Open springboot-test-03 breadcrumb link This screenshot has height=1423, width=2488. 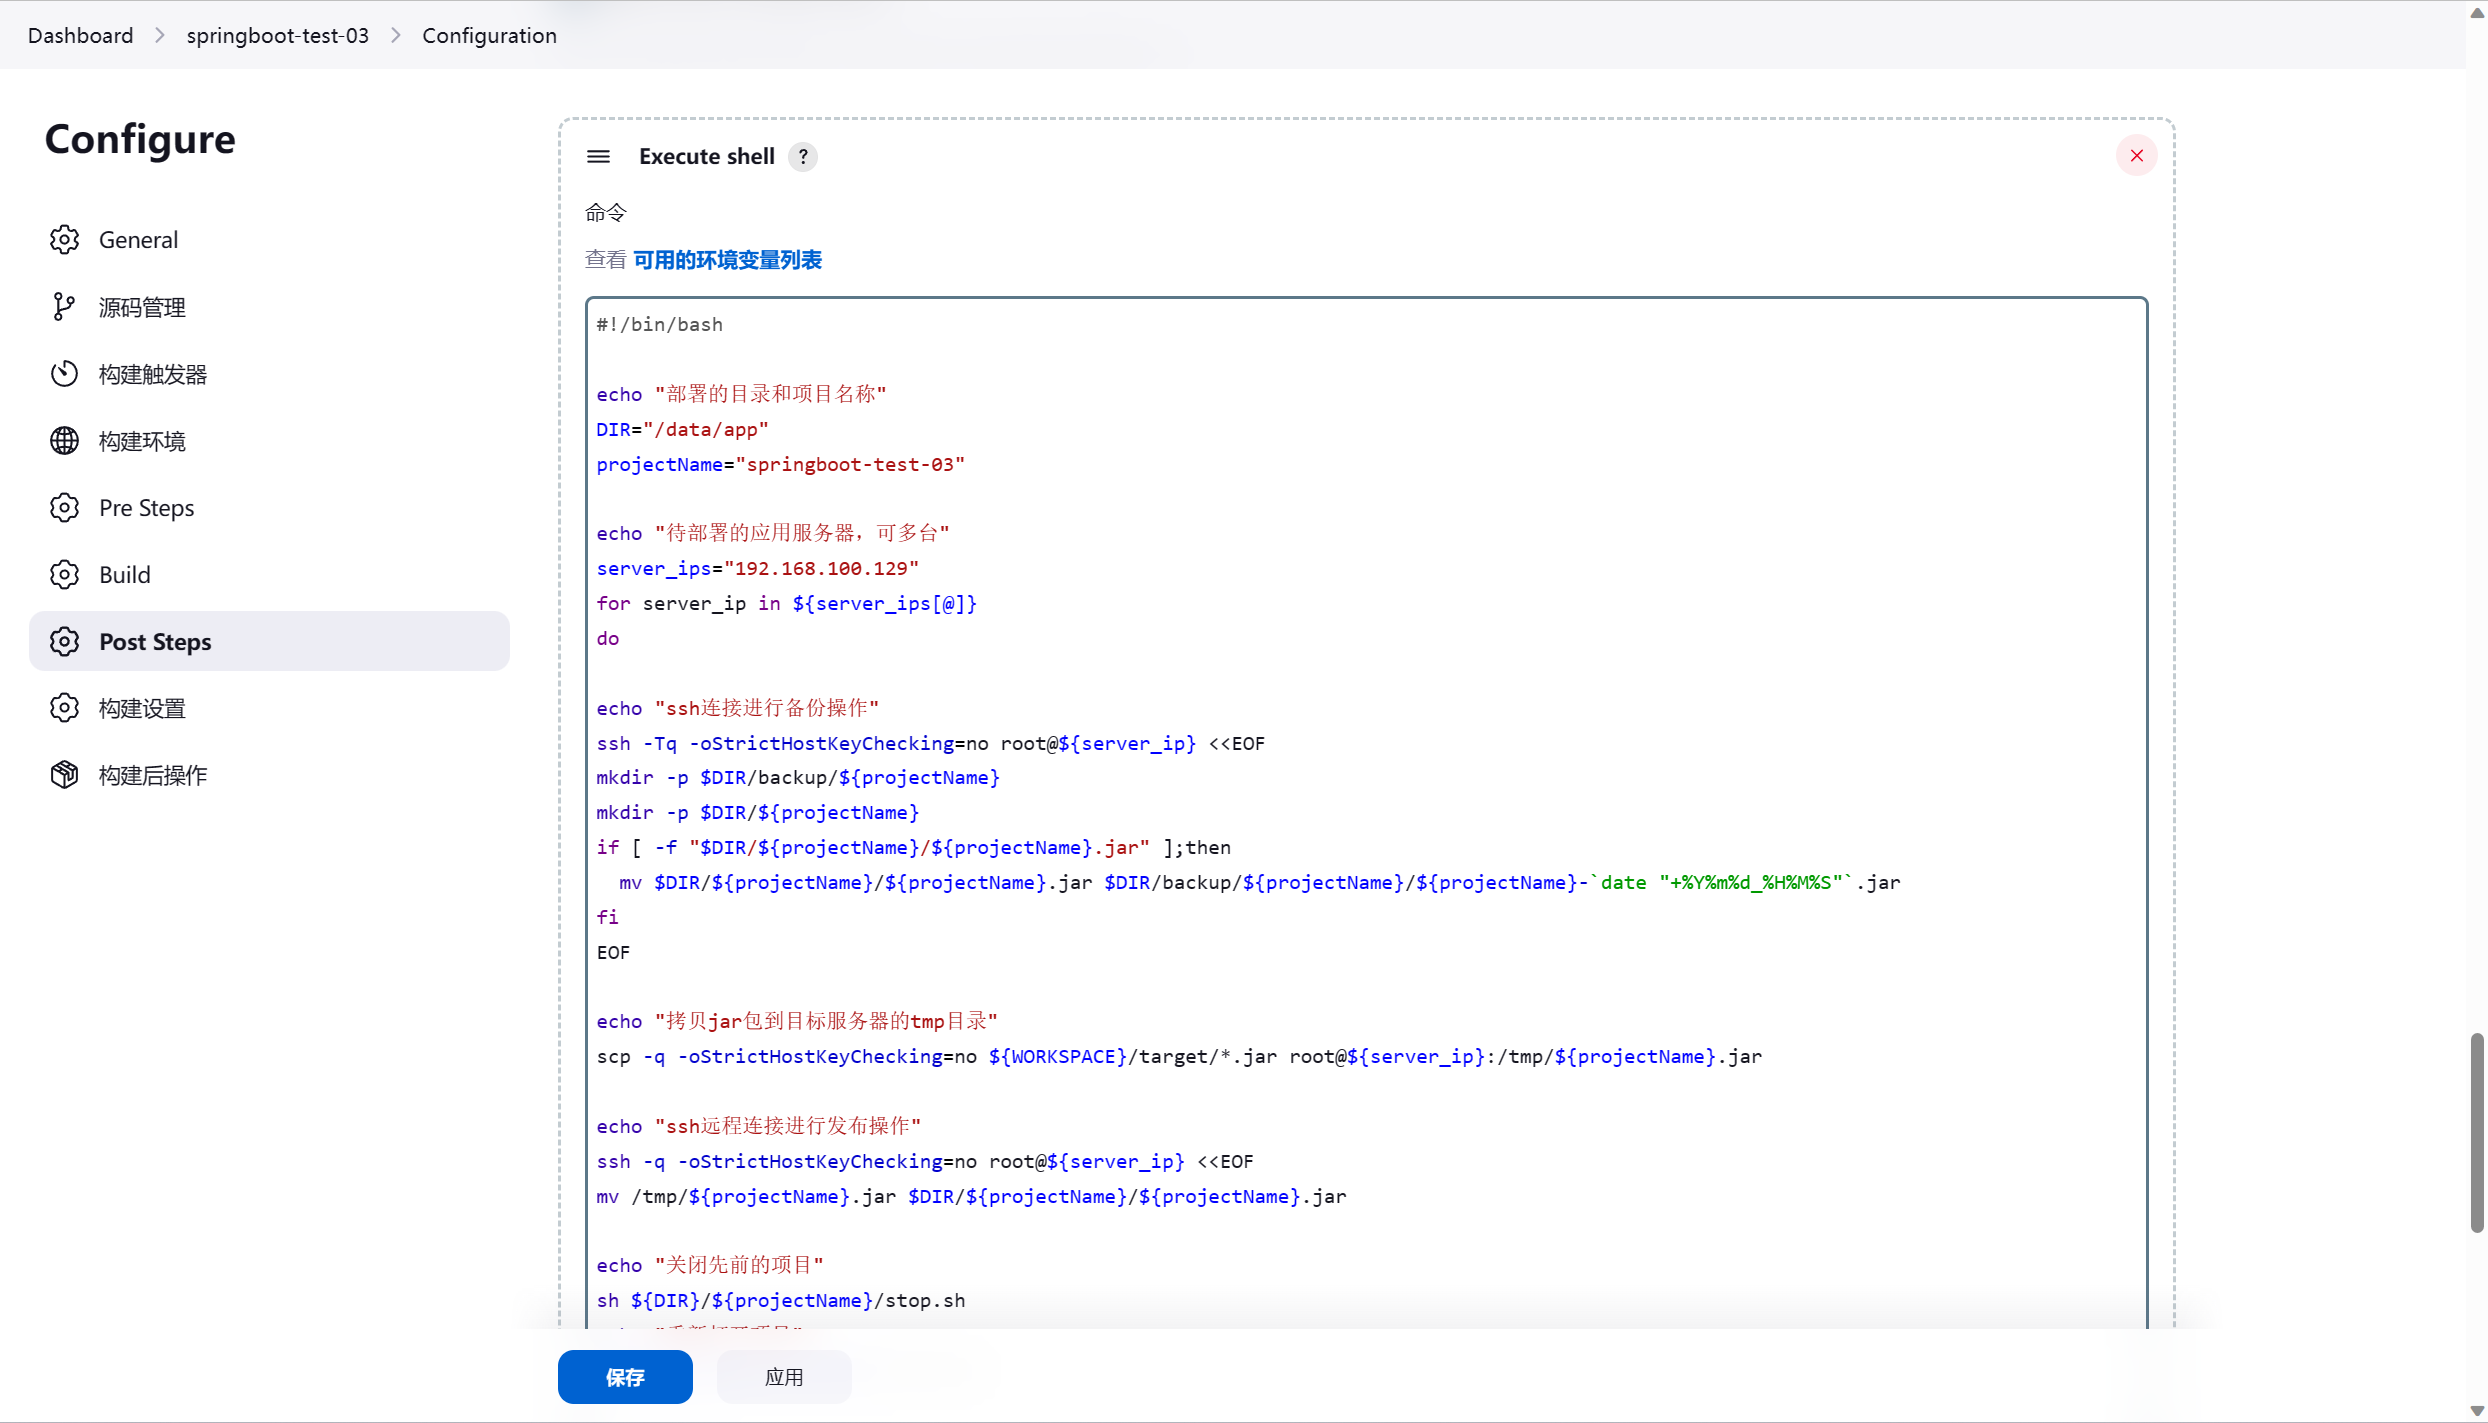point(277,35)
